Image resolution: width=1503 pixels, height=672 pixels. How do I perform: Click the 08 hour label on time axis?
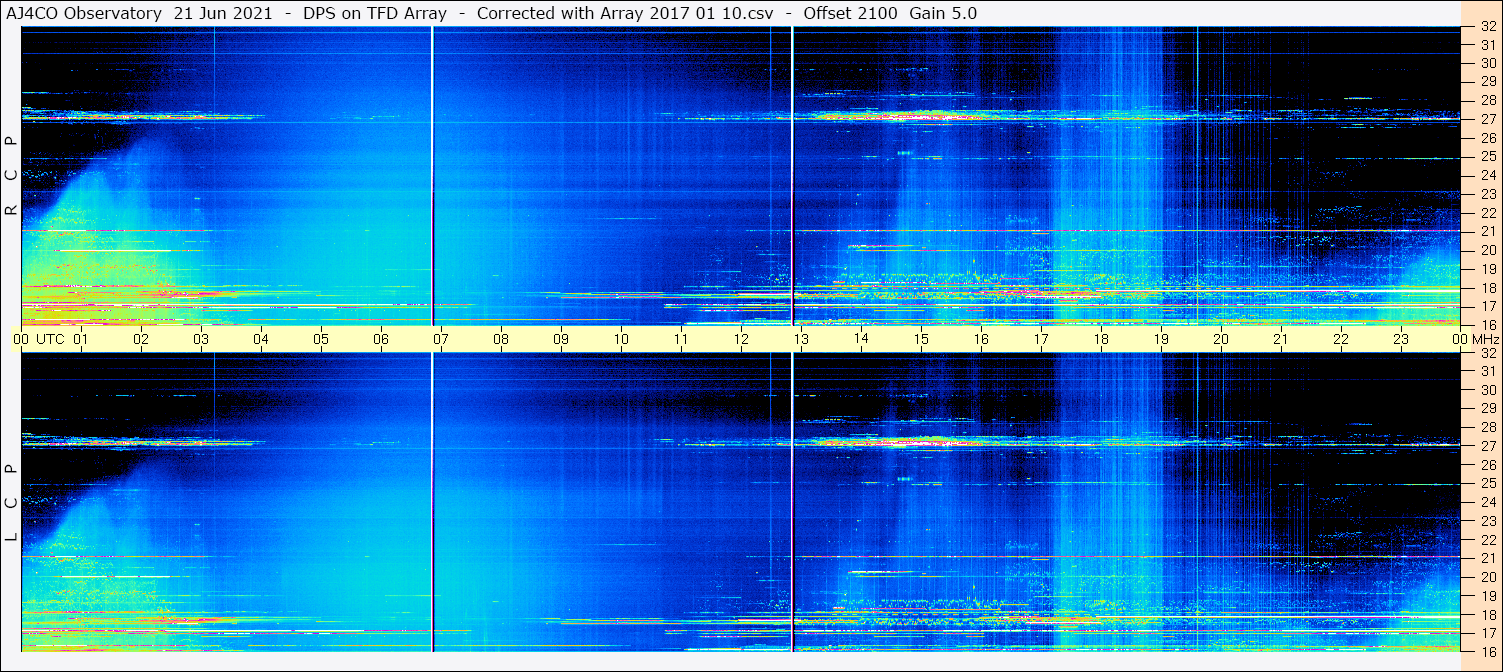[x=501, y=339]
